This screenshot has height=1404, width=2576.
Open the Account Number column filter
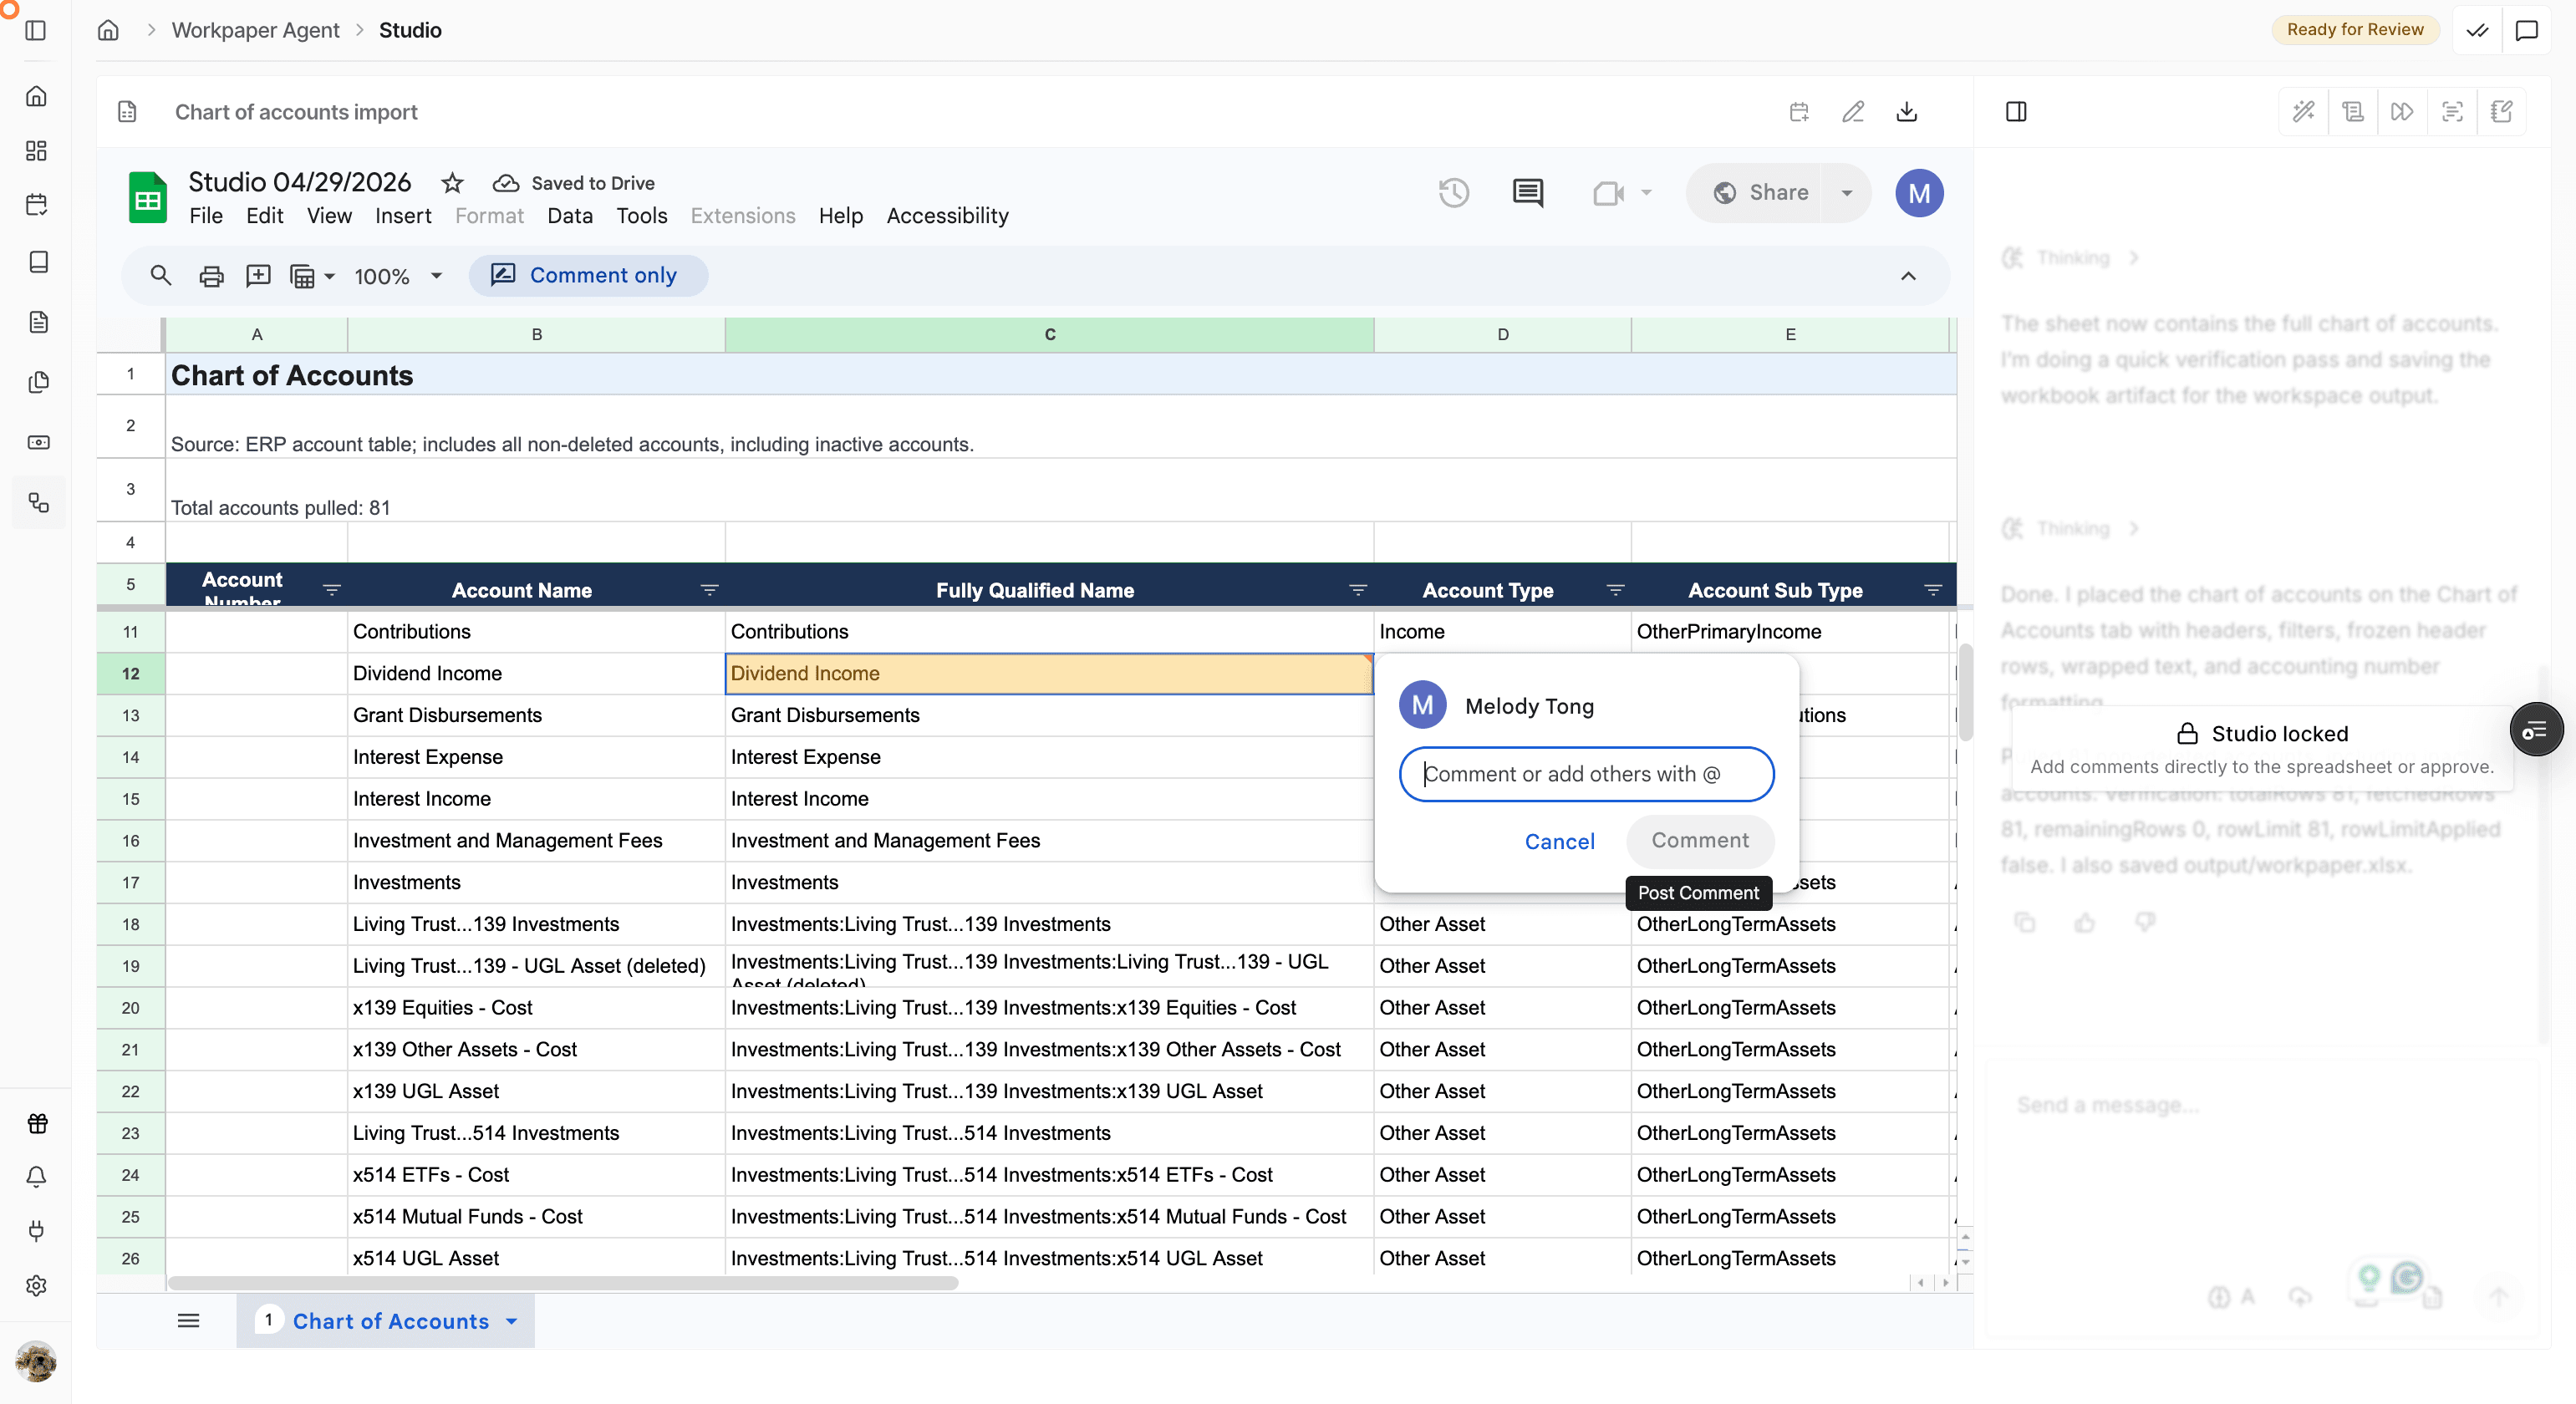click(332, 590)
